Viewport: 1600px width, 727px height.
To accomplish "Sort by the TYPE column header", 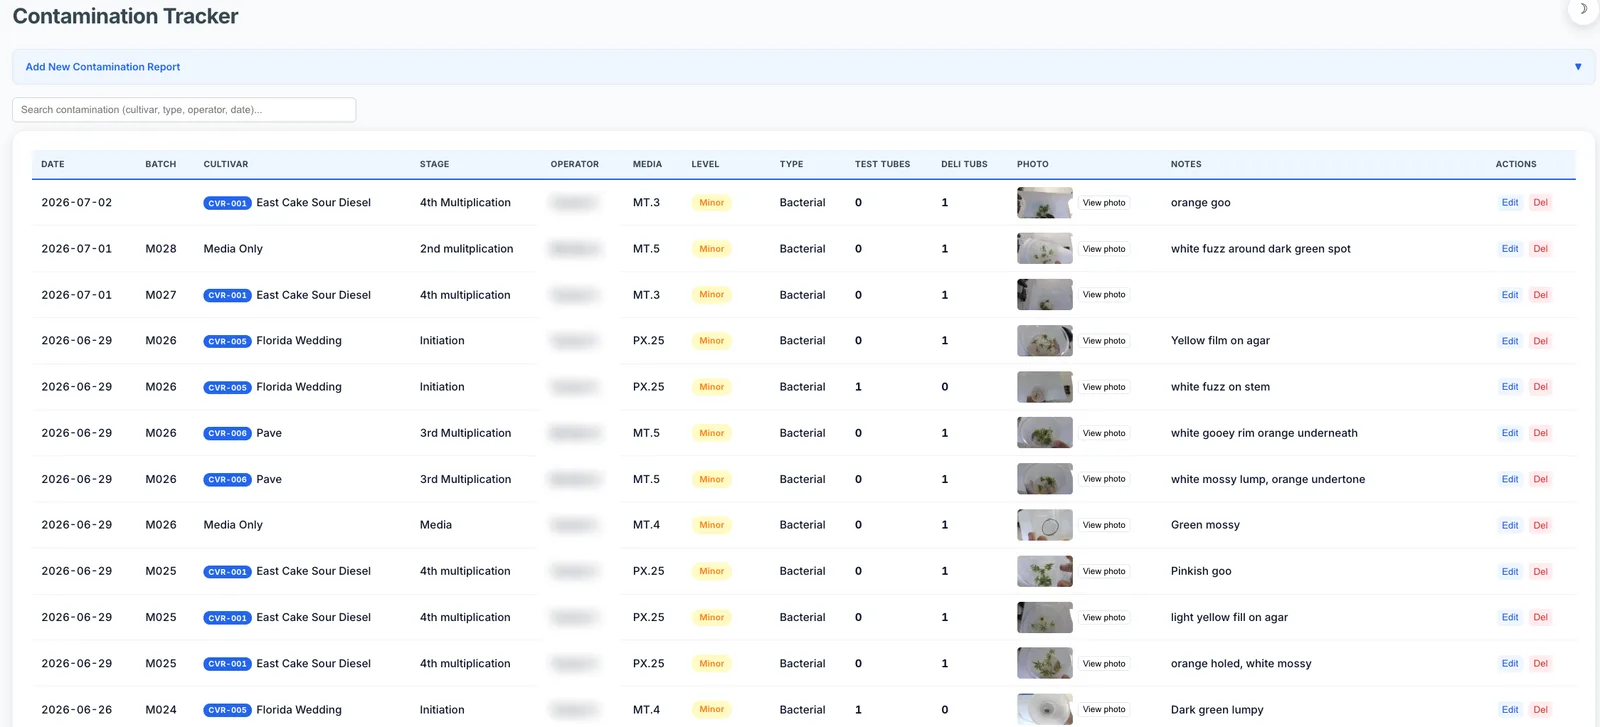I will tap(791, 164).
